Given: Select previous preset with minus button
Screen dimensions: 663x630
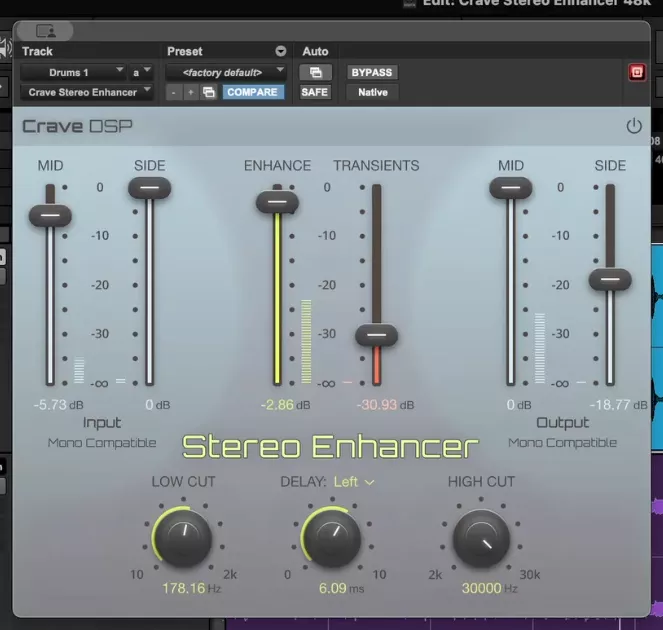Looking at the screenshot, I should [x=173, y=92].
